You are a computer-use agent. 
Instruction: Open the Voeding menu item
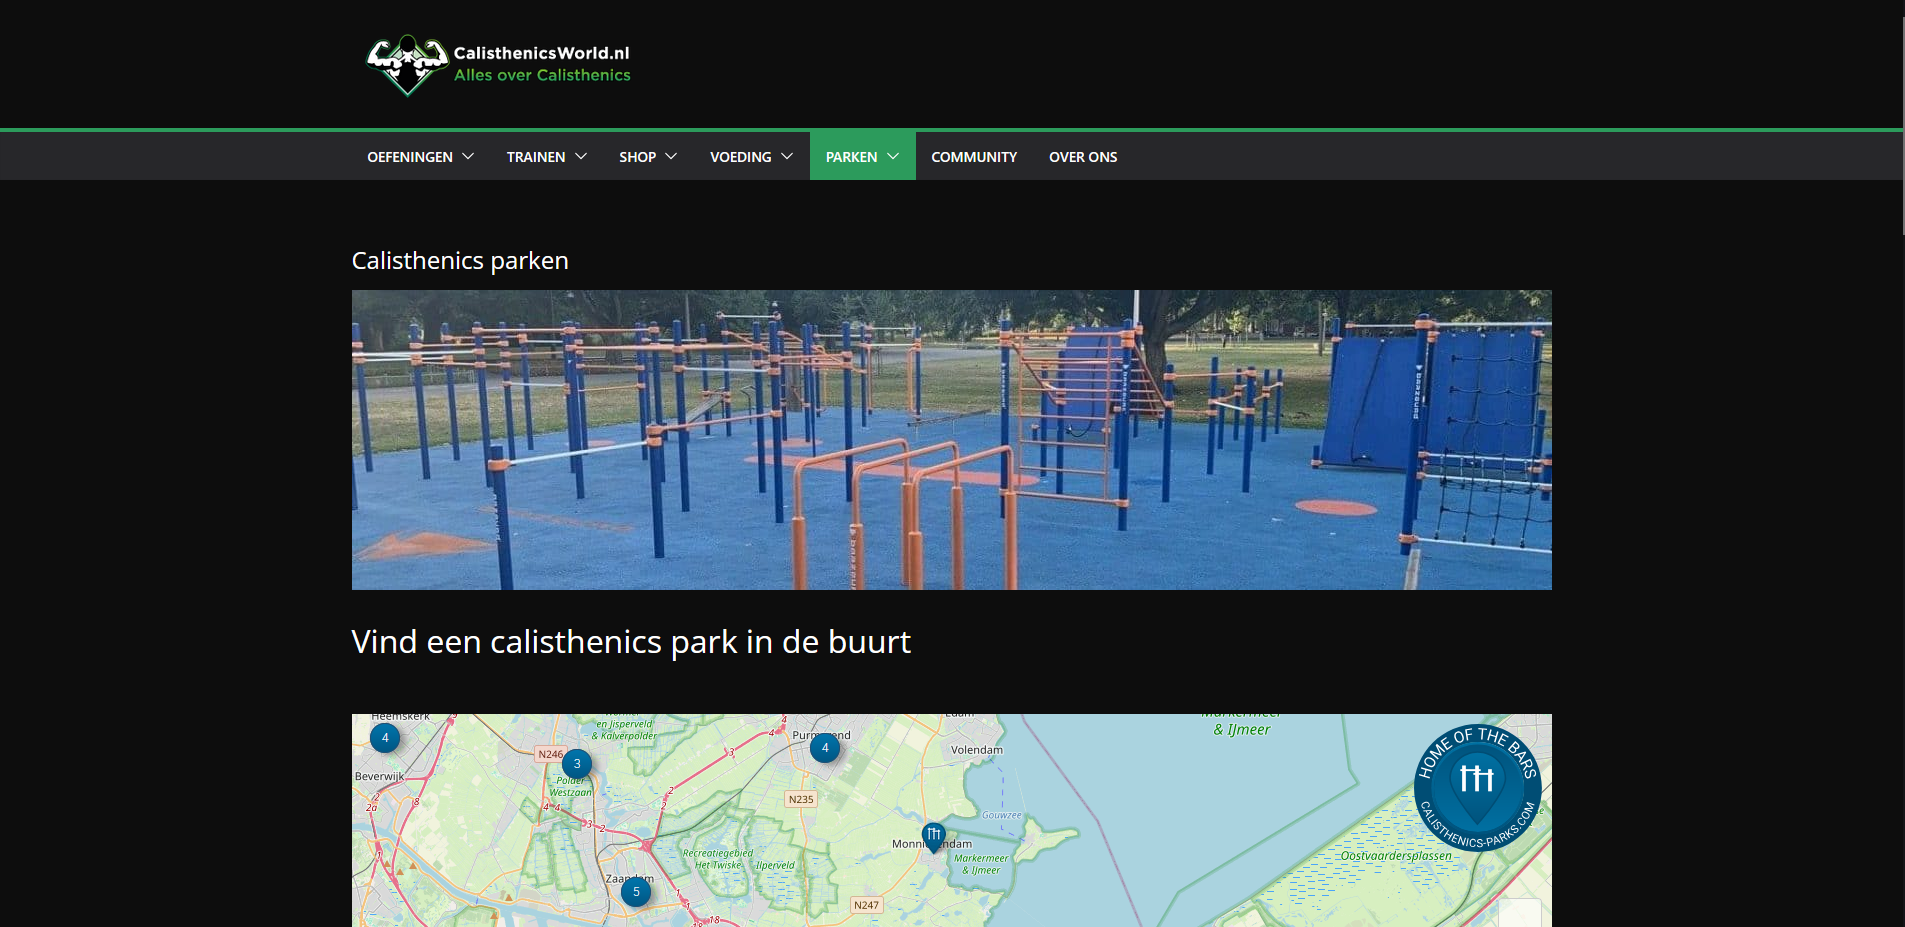(740, 157)
